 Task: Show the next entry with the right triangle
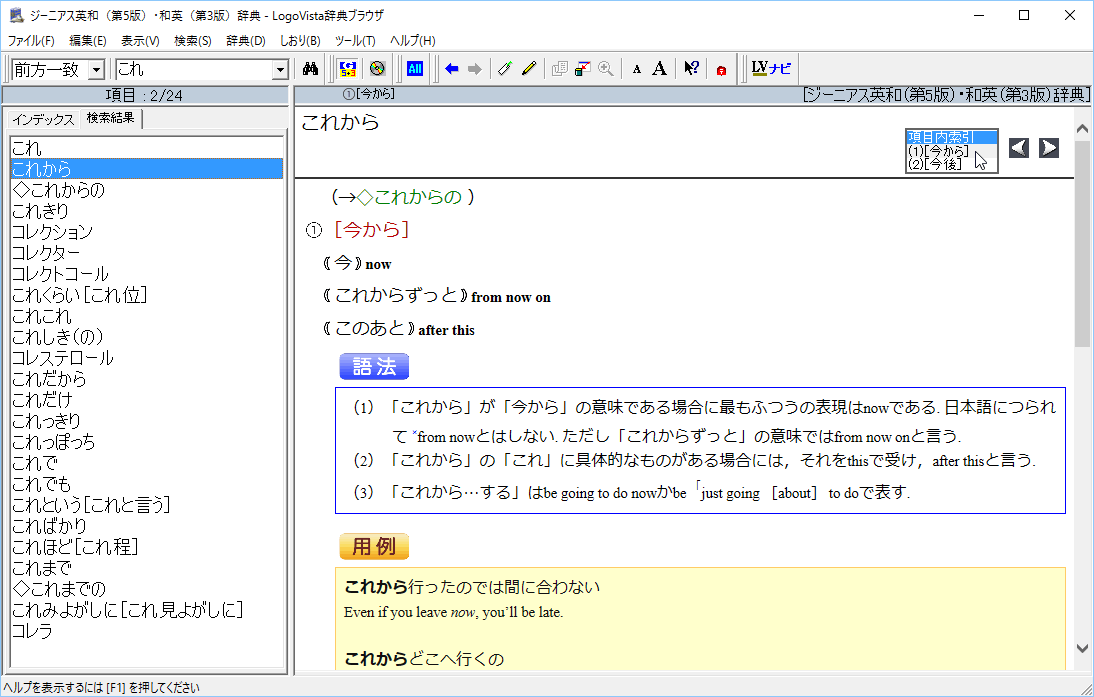coord(1048,148)
